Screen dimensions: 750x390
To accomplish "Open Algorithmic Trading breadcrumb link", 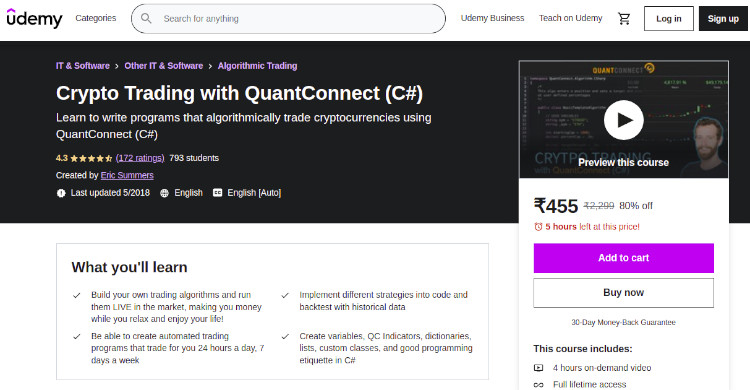I will [x=257, y=66].
